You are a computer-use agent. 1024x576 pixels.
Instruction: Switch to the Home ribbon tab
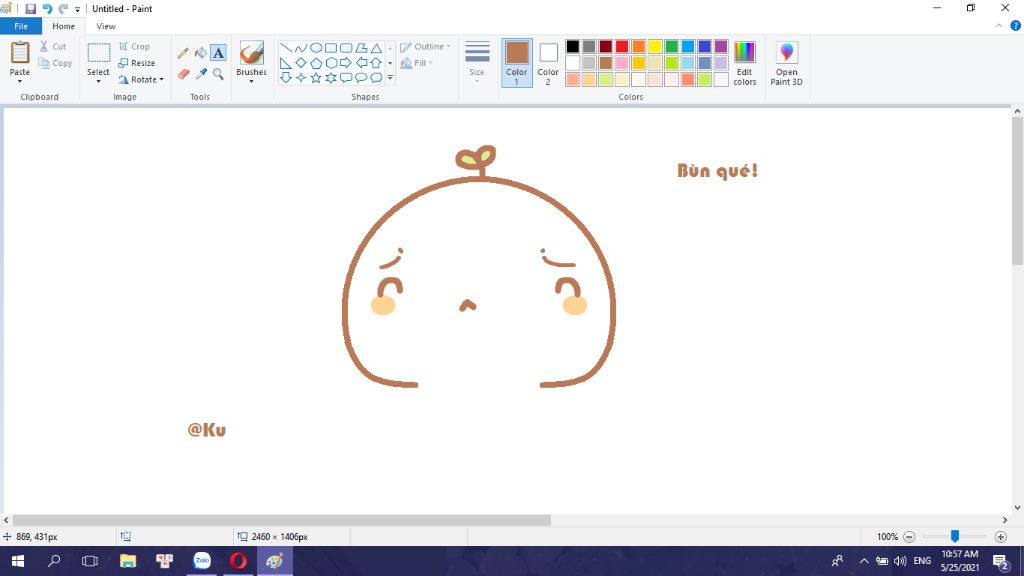63,26
